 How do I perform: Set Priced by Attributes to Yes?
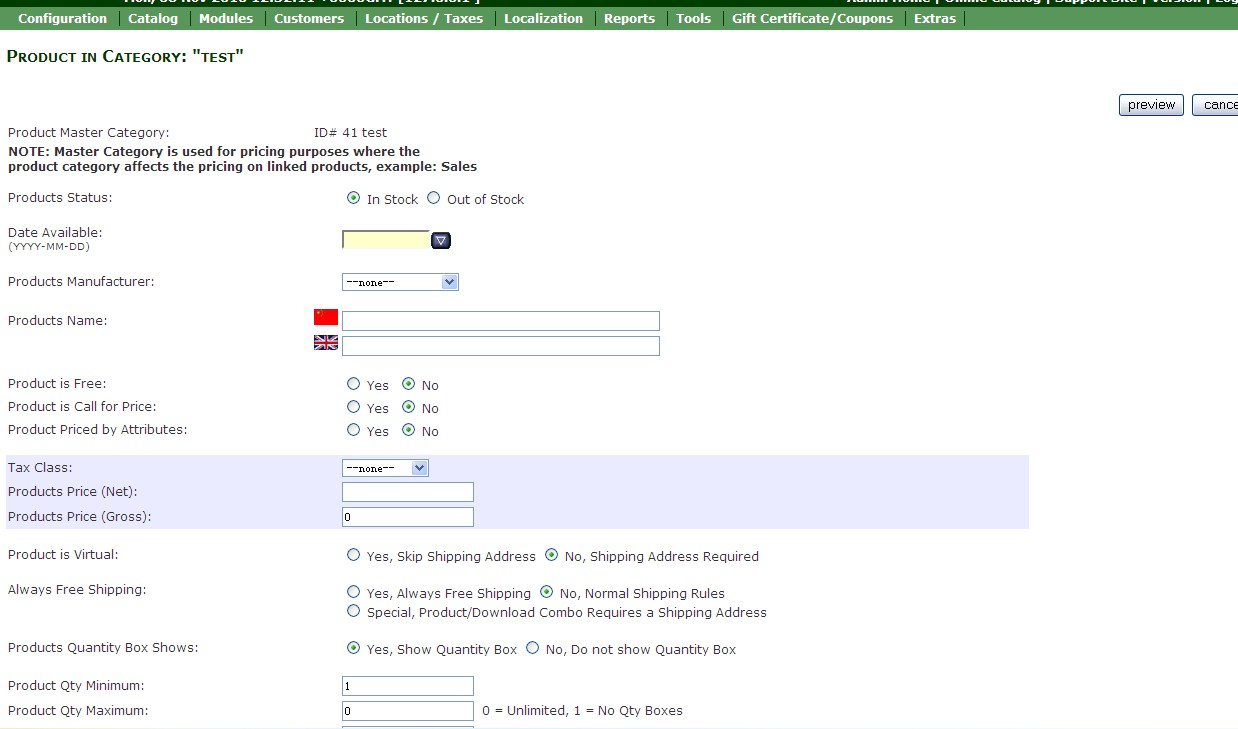[353, 430]
